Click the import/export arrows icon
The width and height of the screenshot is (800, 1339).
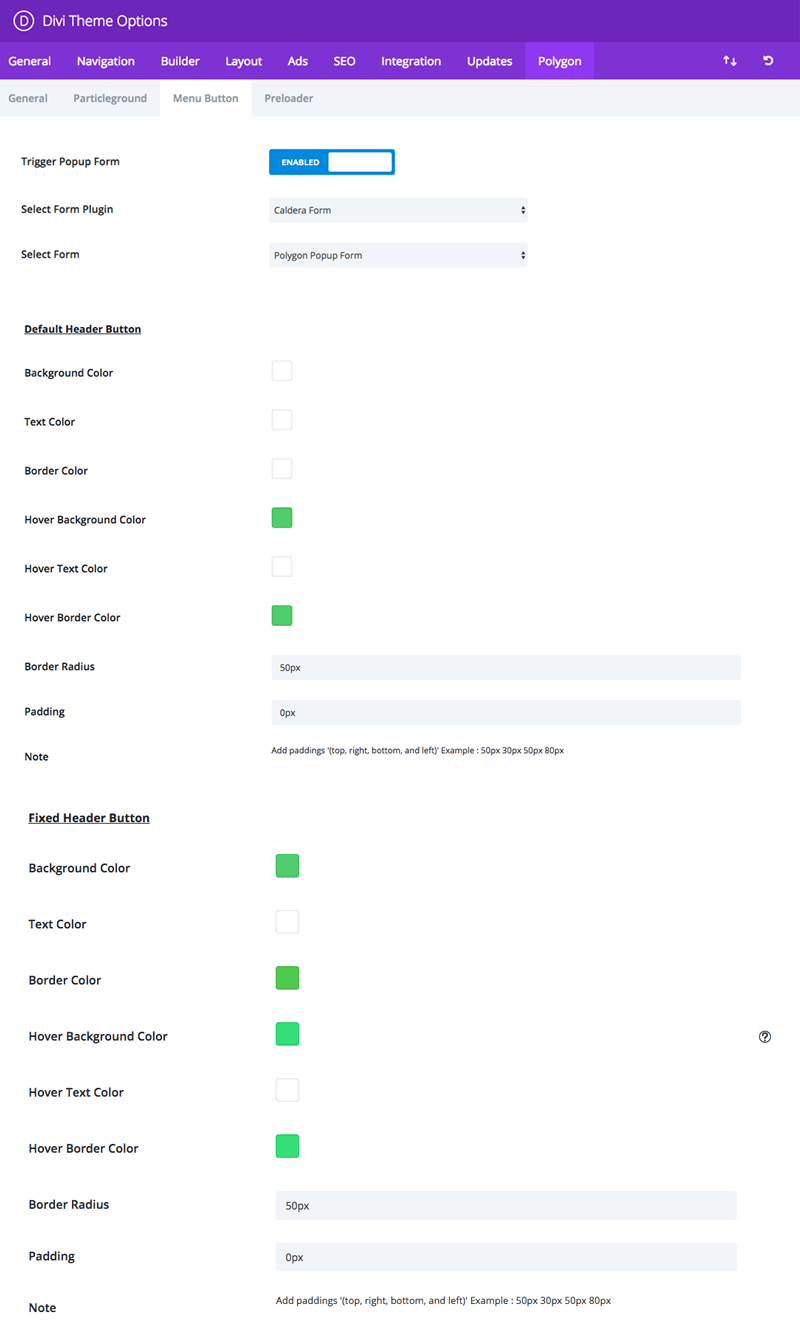[730, 61]
